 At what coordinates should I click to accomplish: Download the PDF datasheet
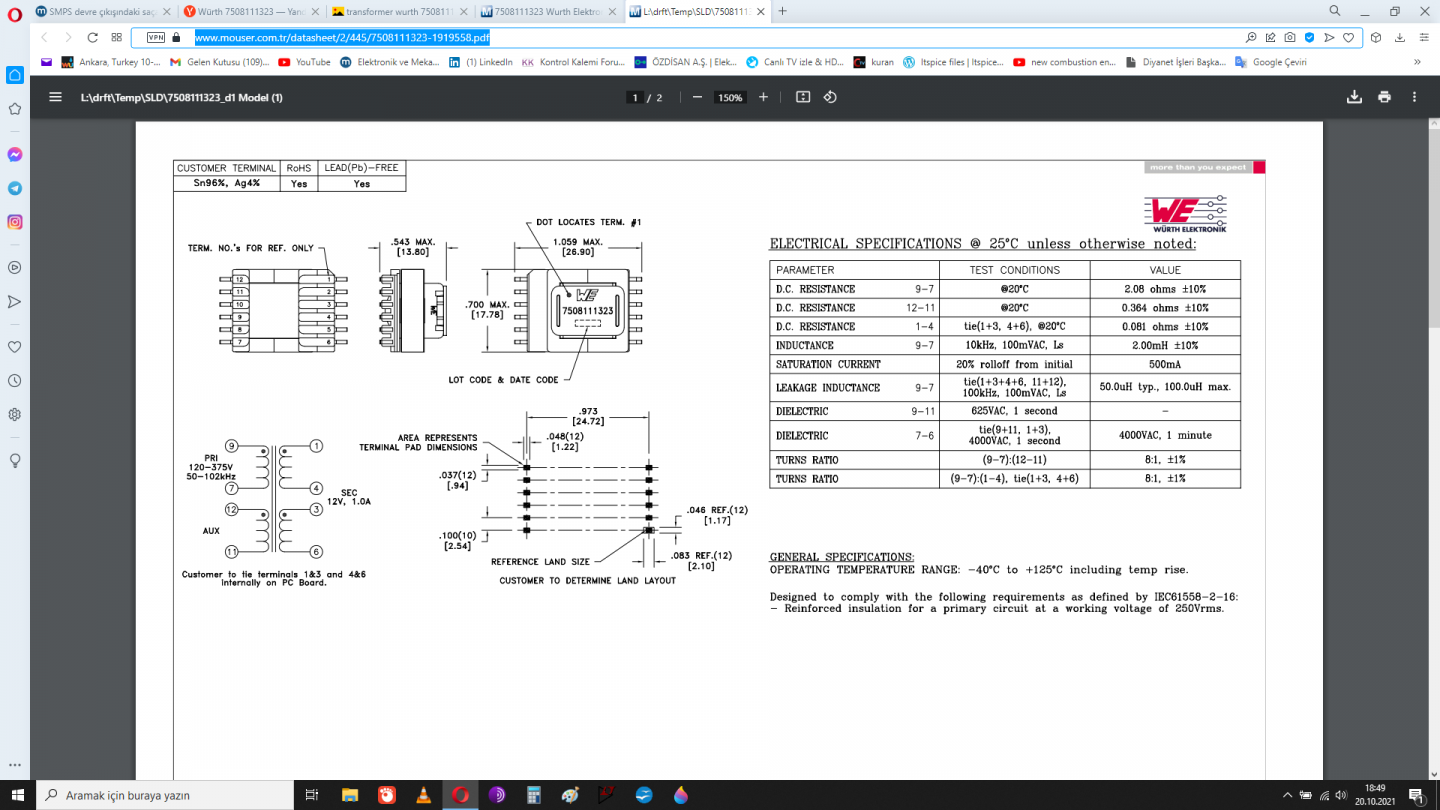point(1354,97)
